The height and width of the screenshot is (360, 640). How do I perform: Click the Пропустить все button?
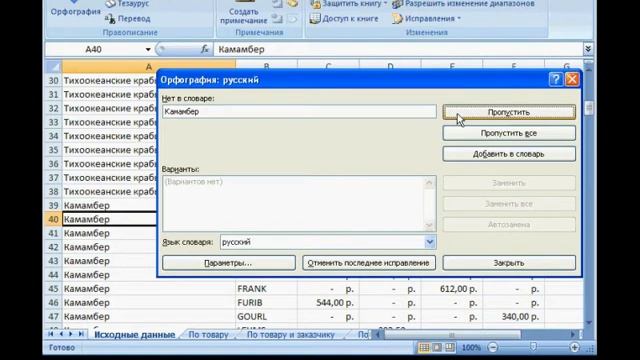pos(509,133)
